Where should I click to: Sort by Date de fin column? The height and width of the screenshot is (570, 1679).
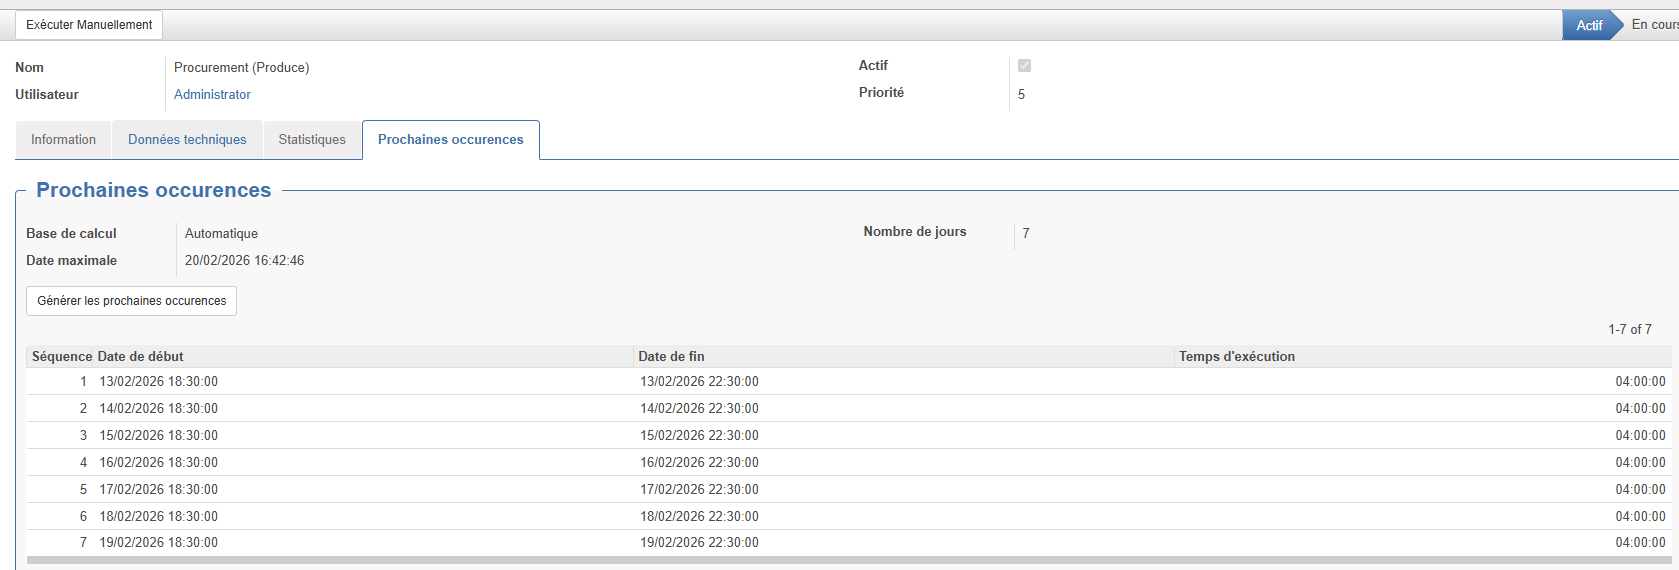point(671,357)
